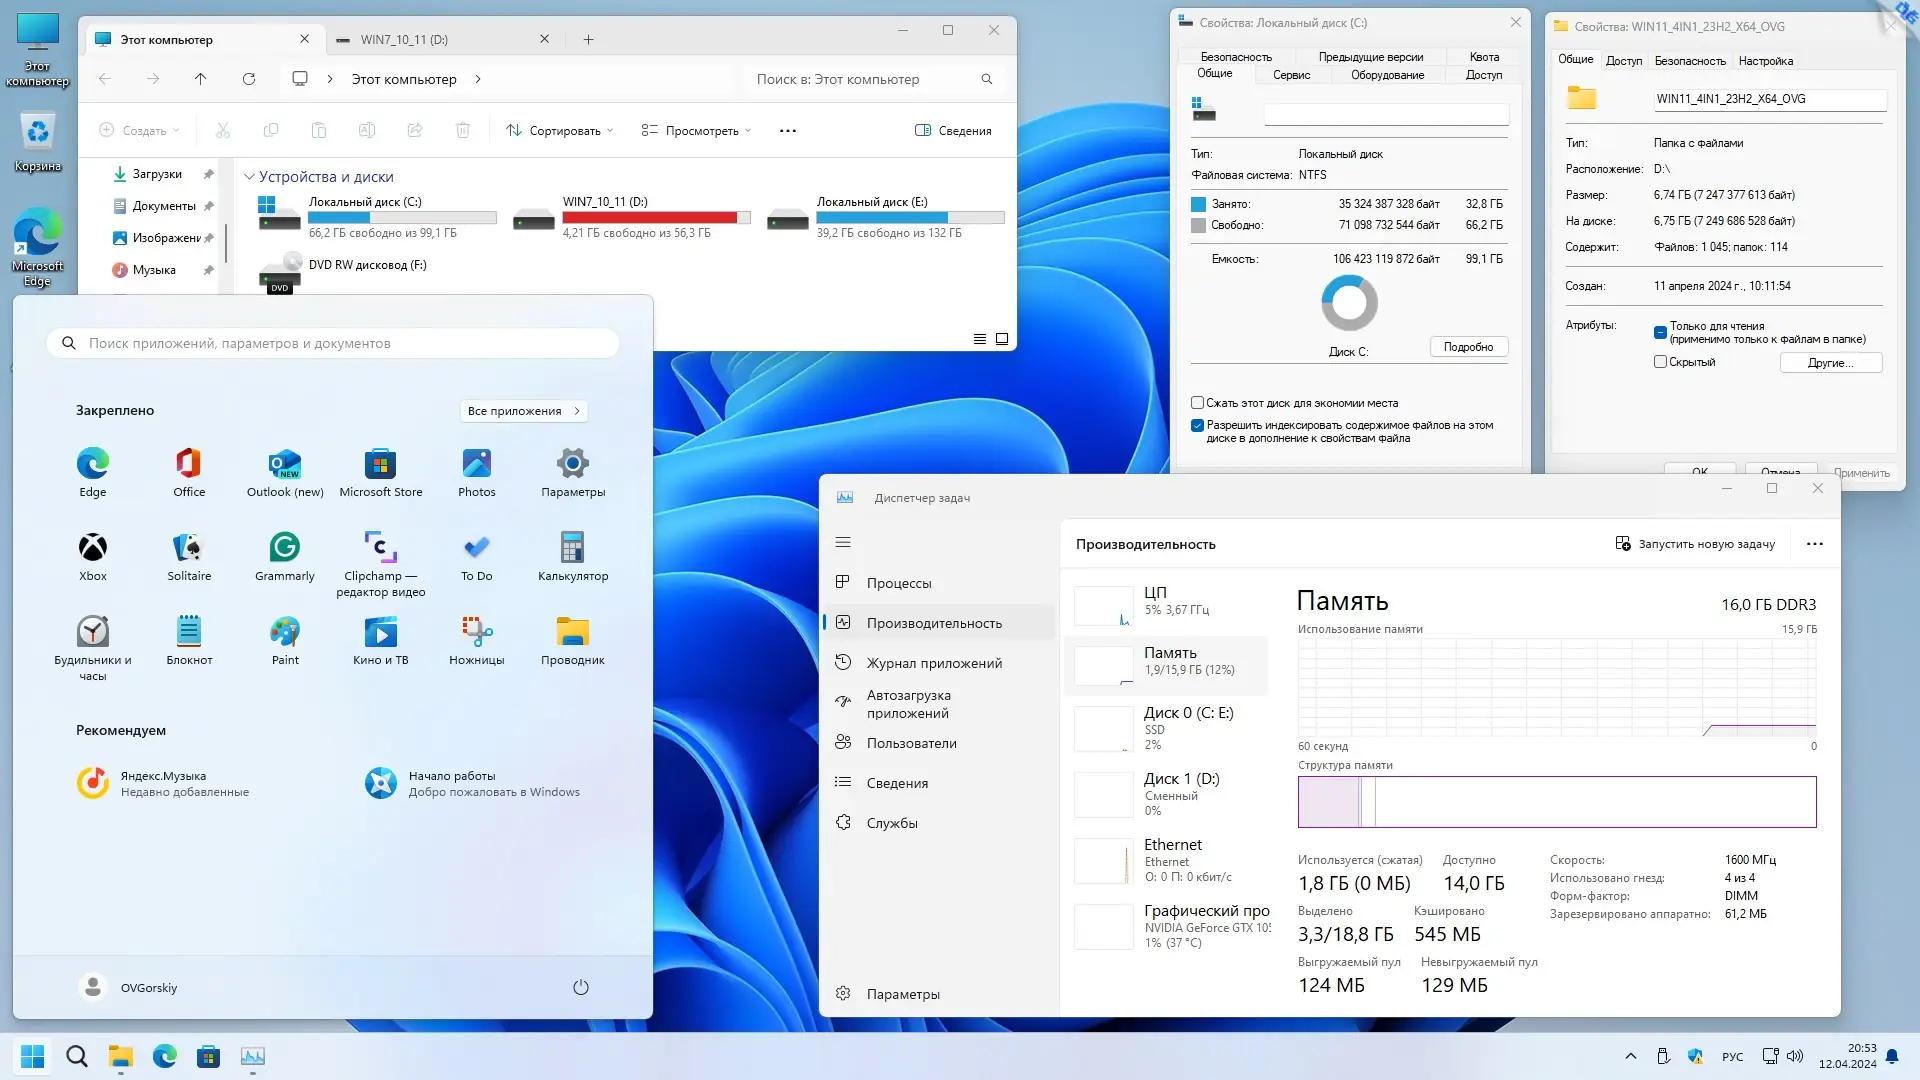Enable the compress this disk checkbox
Image resolution: width=1920 pixels, height=1080 pixels.
pyautogui.click(x=1197, y=403)
